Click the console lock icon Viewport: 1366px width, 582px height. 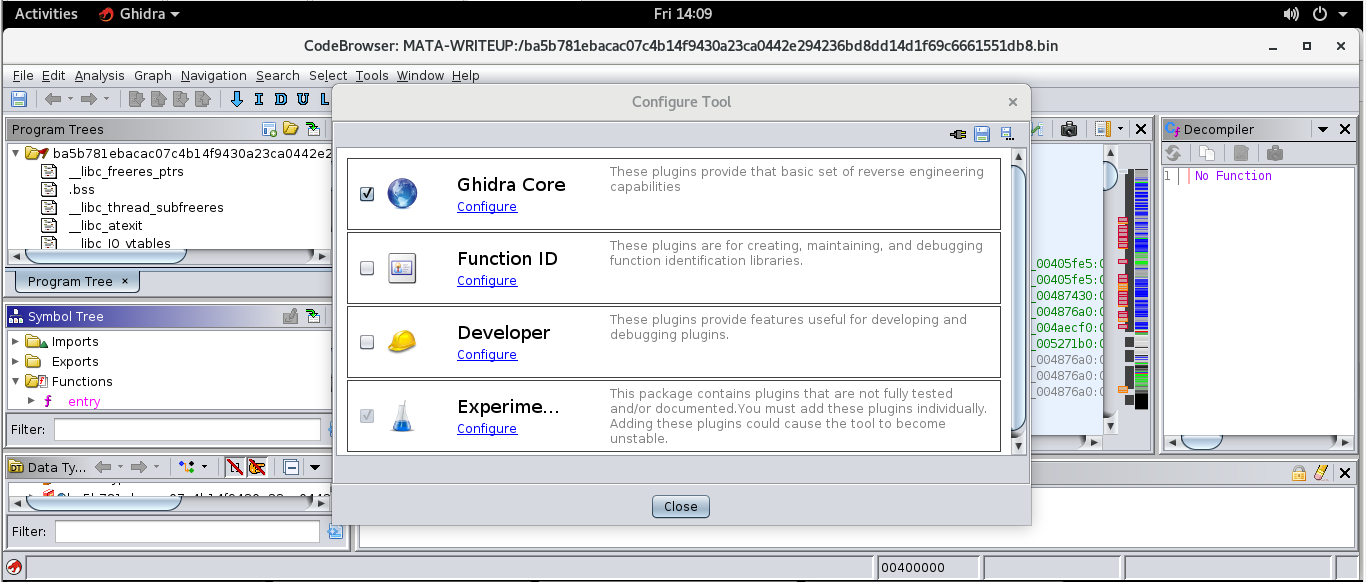pos(1299,473)
